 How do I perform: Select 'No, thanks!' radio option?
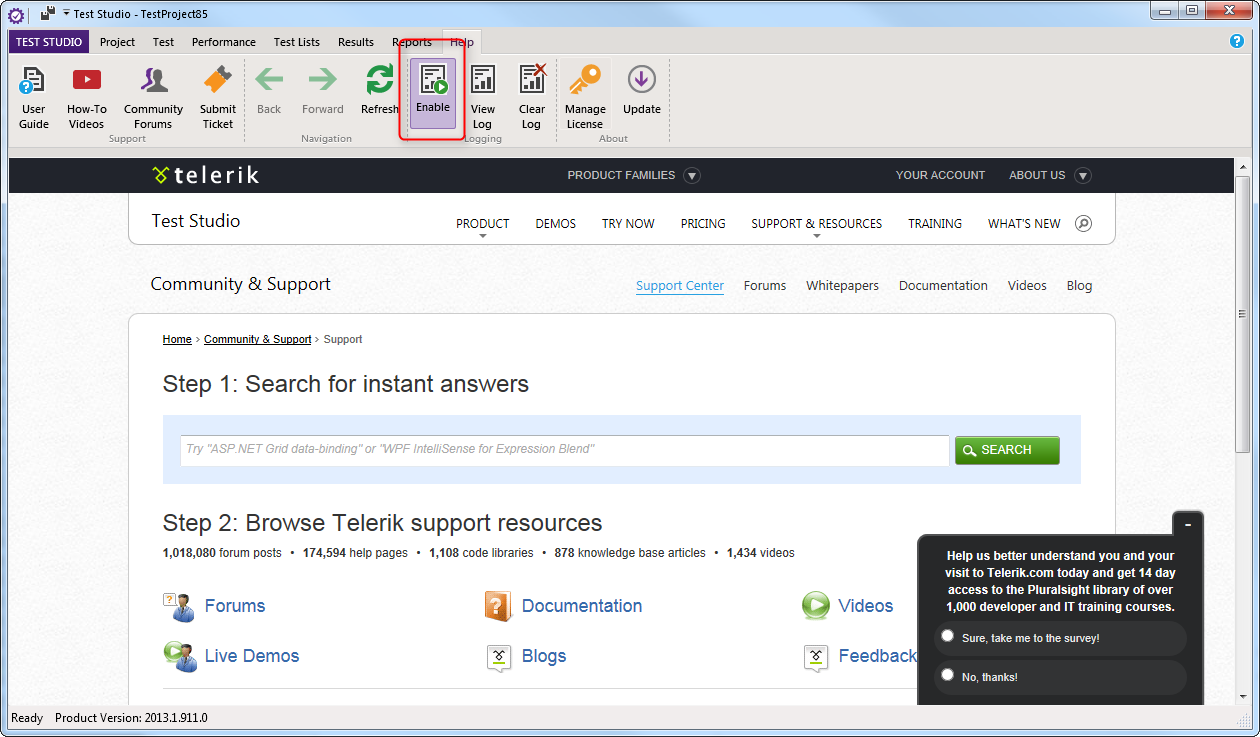pos(947,675)
